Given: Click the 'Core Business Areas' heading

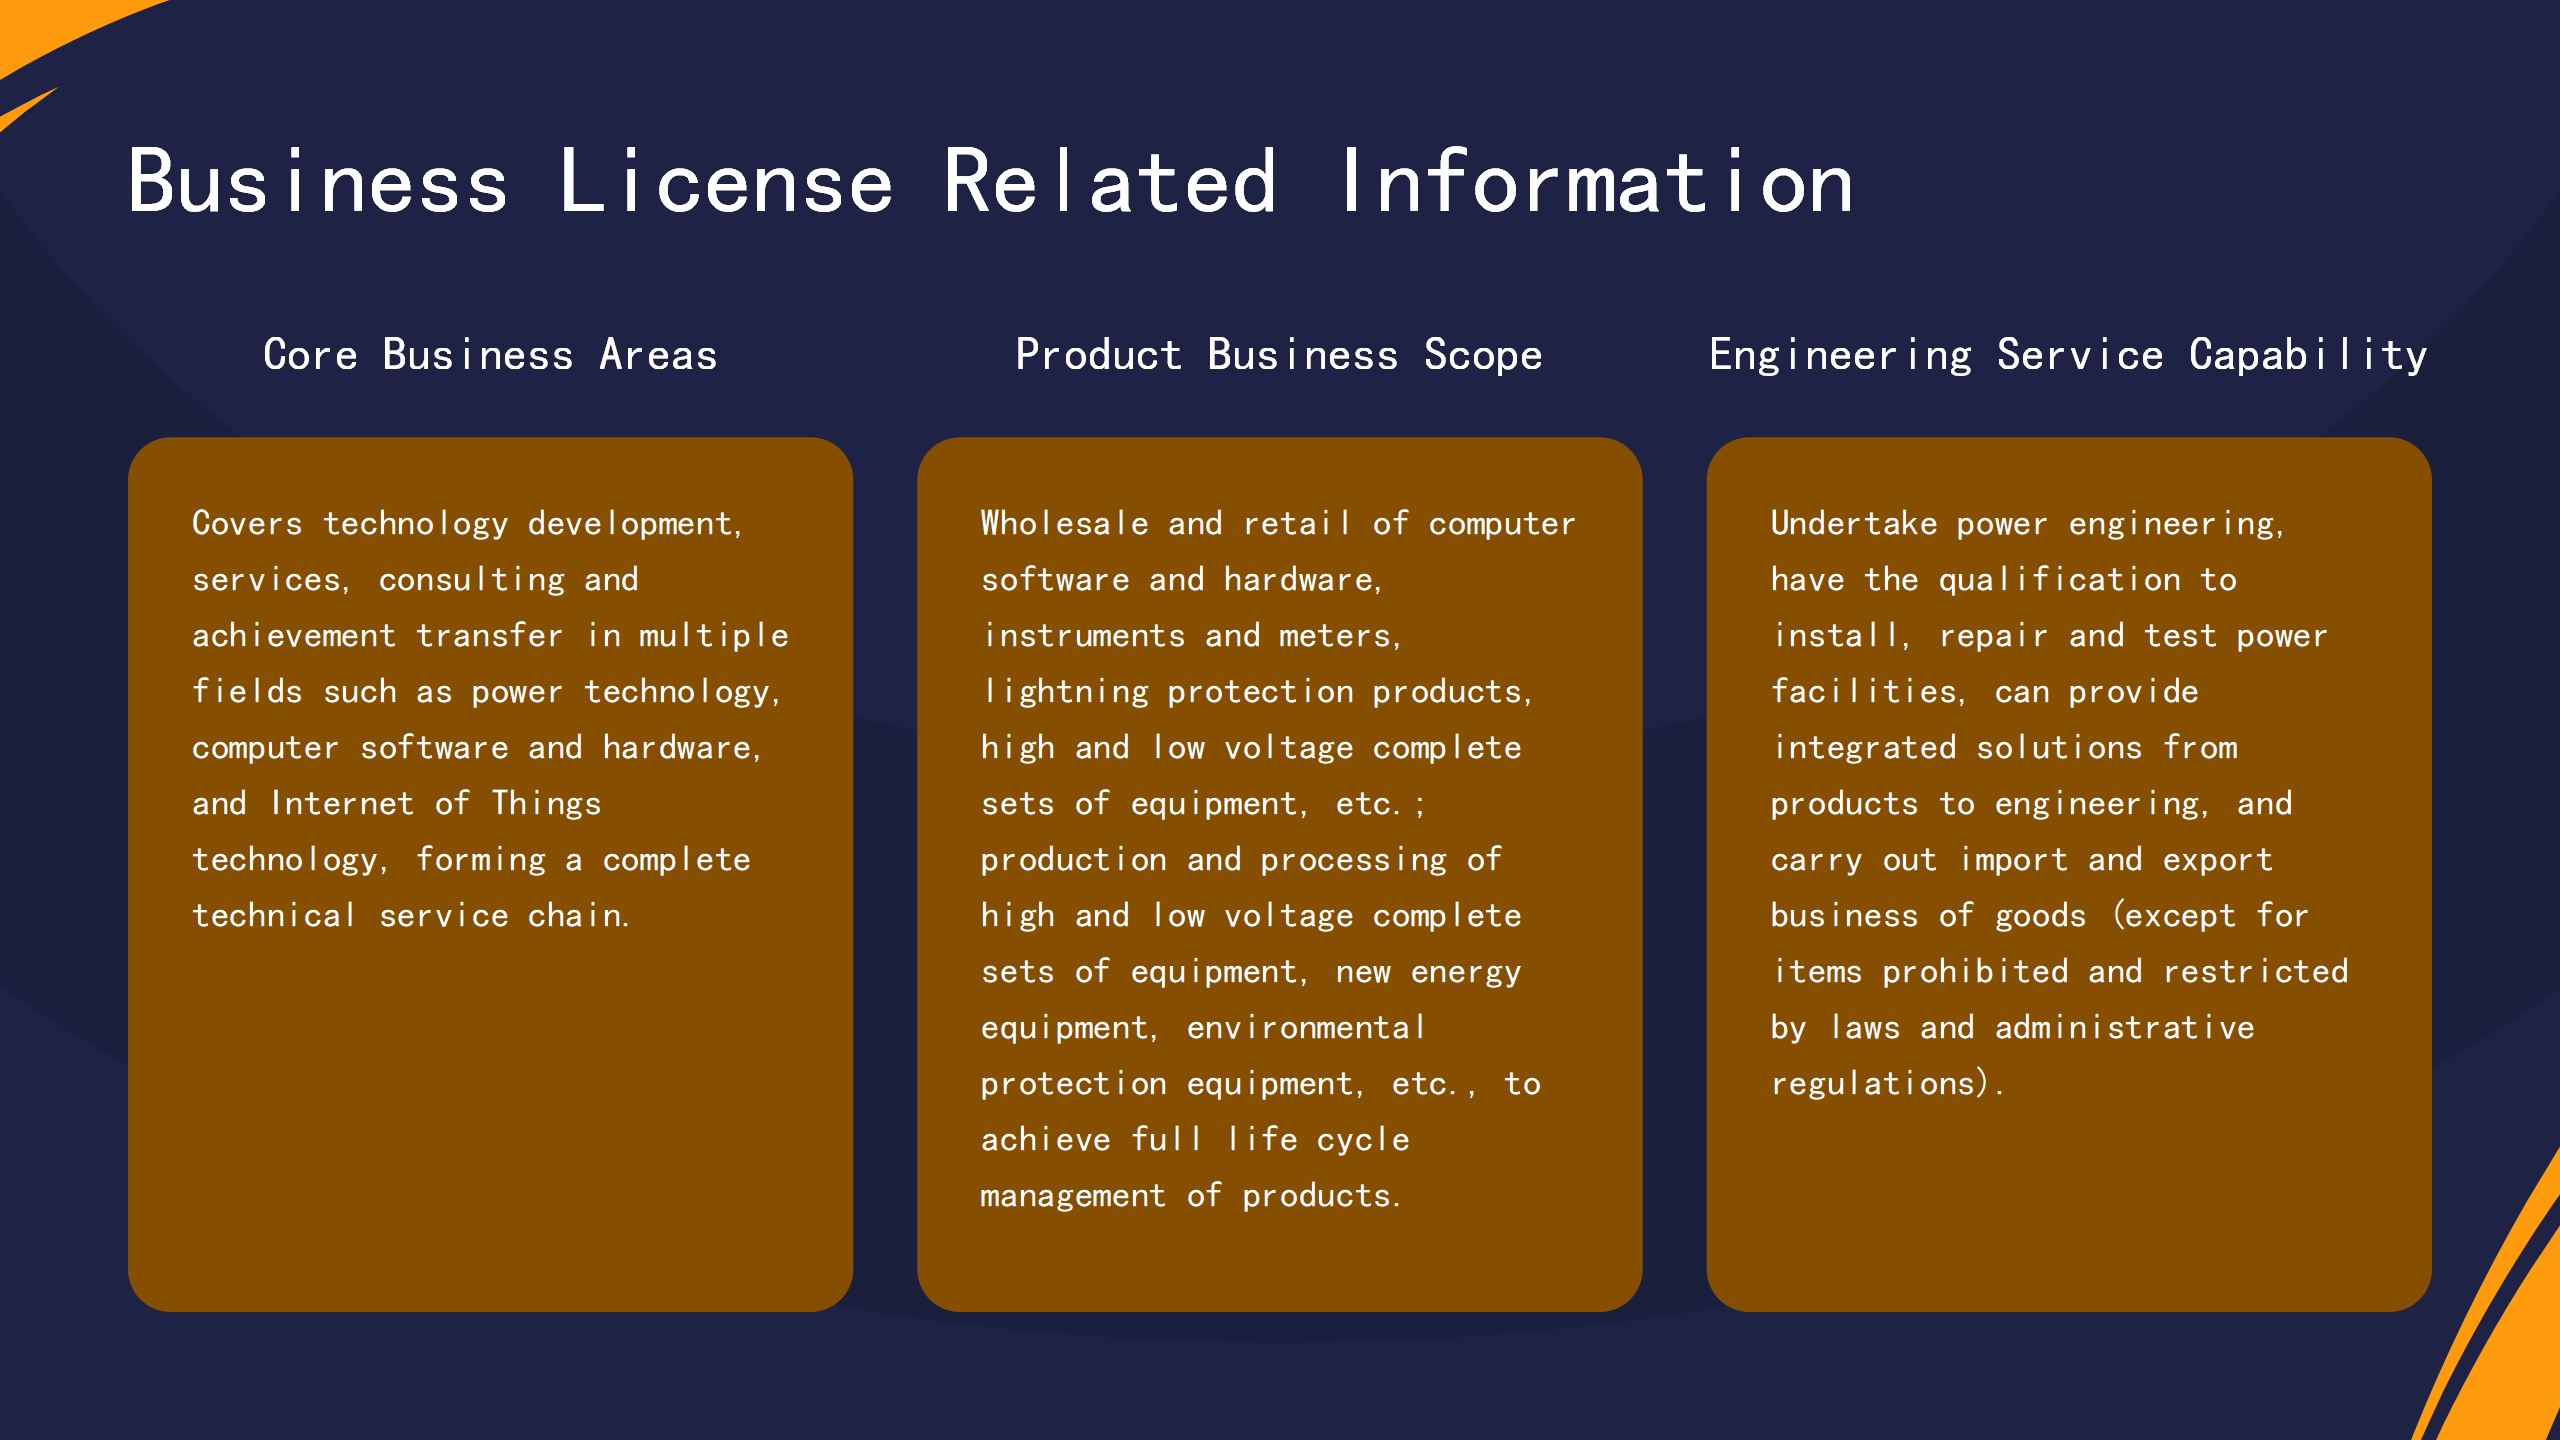Looking at the screenshot, I should 492,353.
